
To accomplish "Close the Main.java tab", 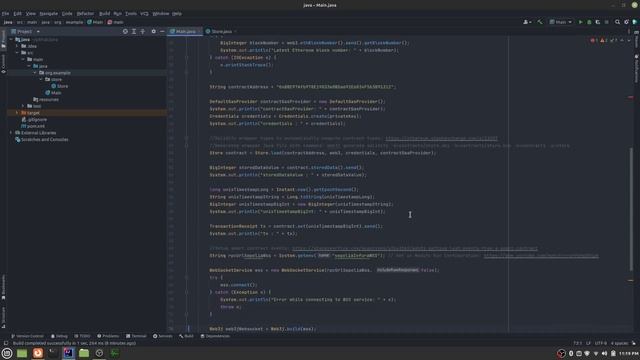I will (199, 31).
